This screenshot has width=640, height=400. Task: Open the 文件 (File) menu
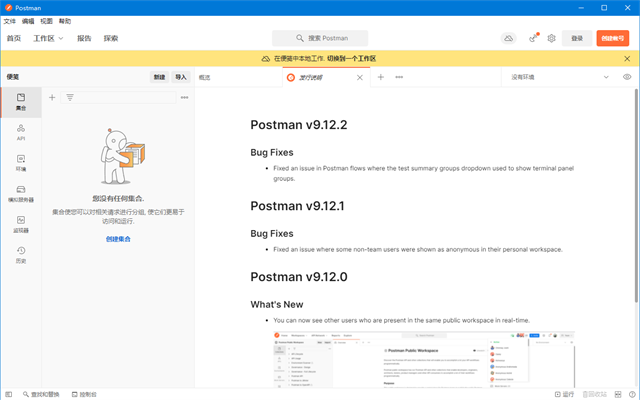10,21
